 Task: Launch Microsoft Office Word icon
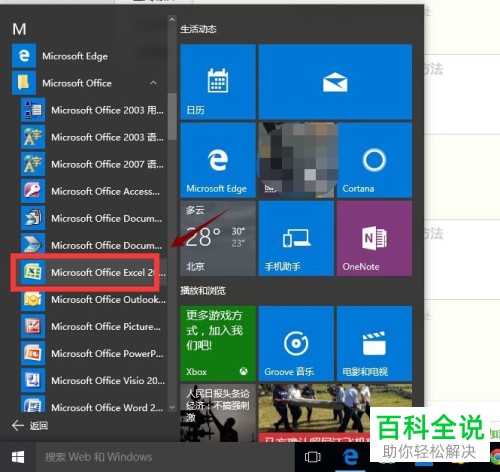click(33, 405)
